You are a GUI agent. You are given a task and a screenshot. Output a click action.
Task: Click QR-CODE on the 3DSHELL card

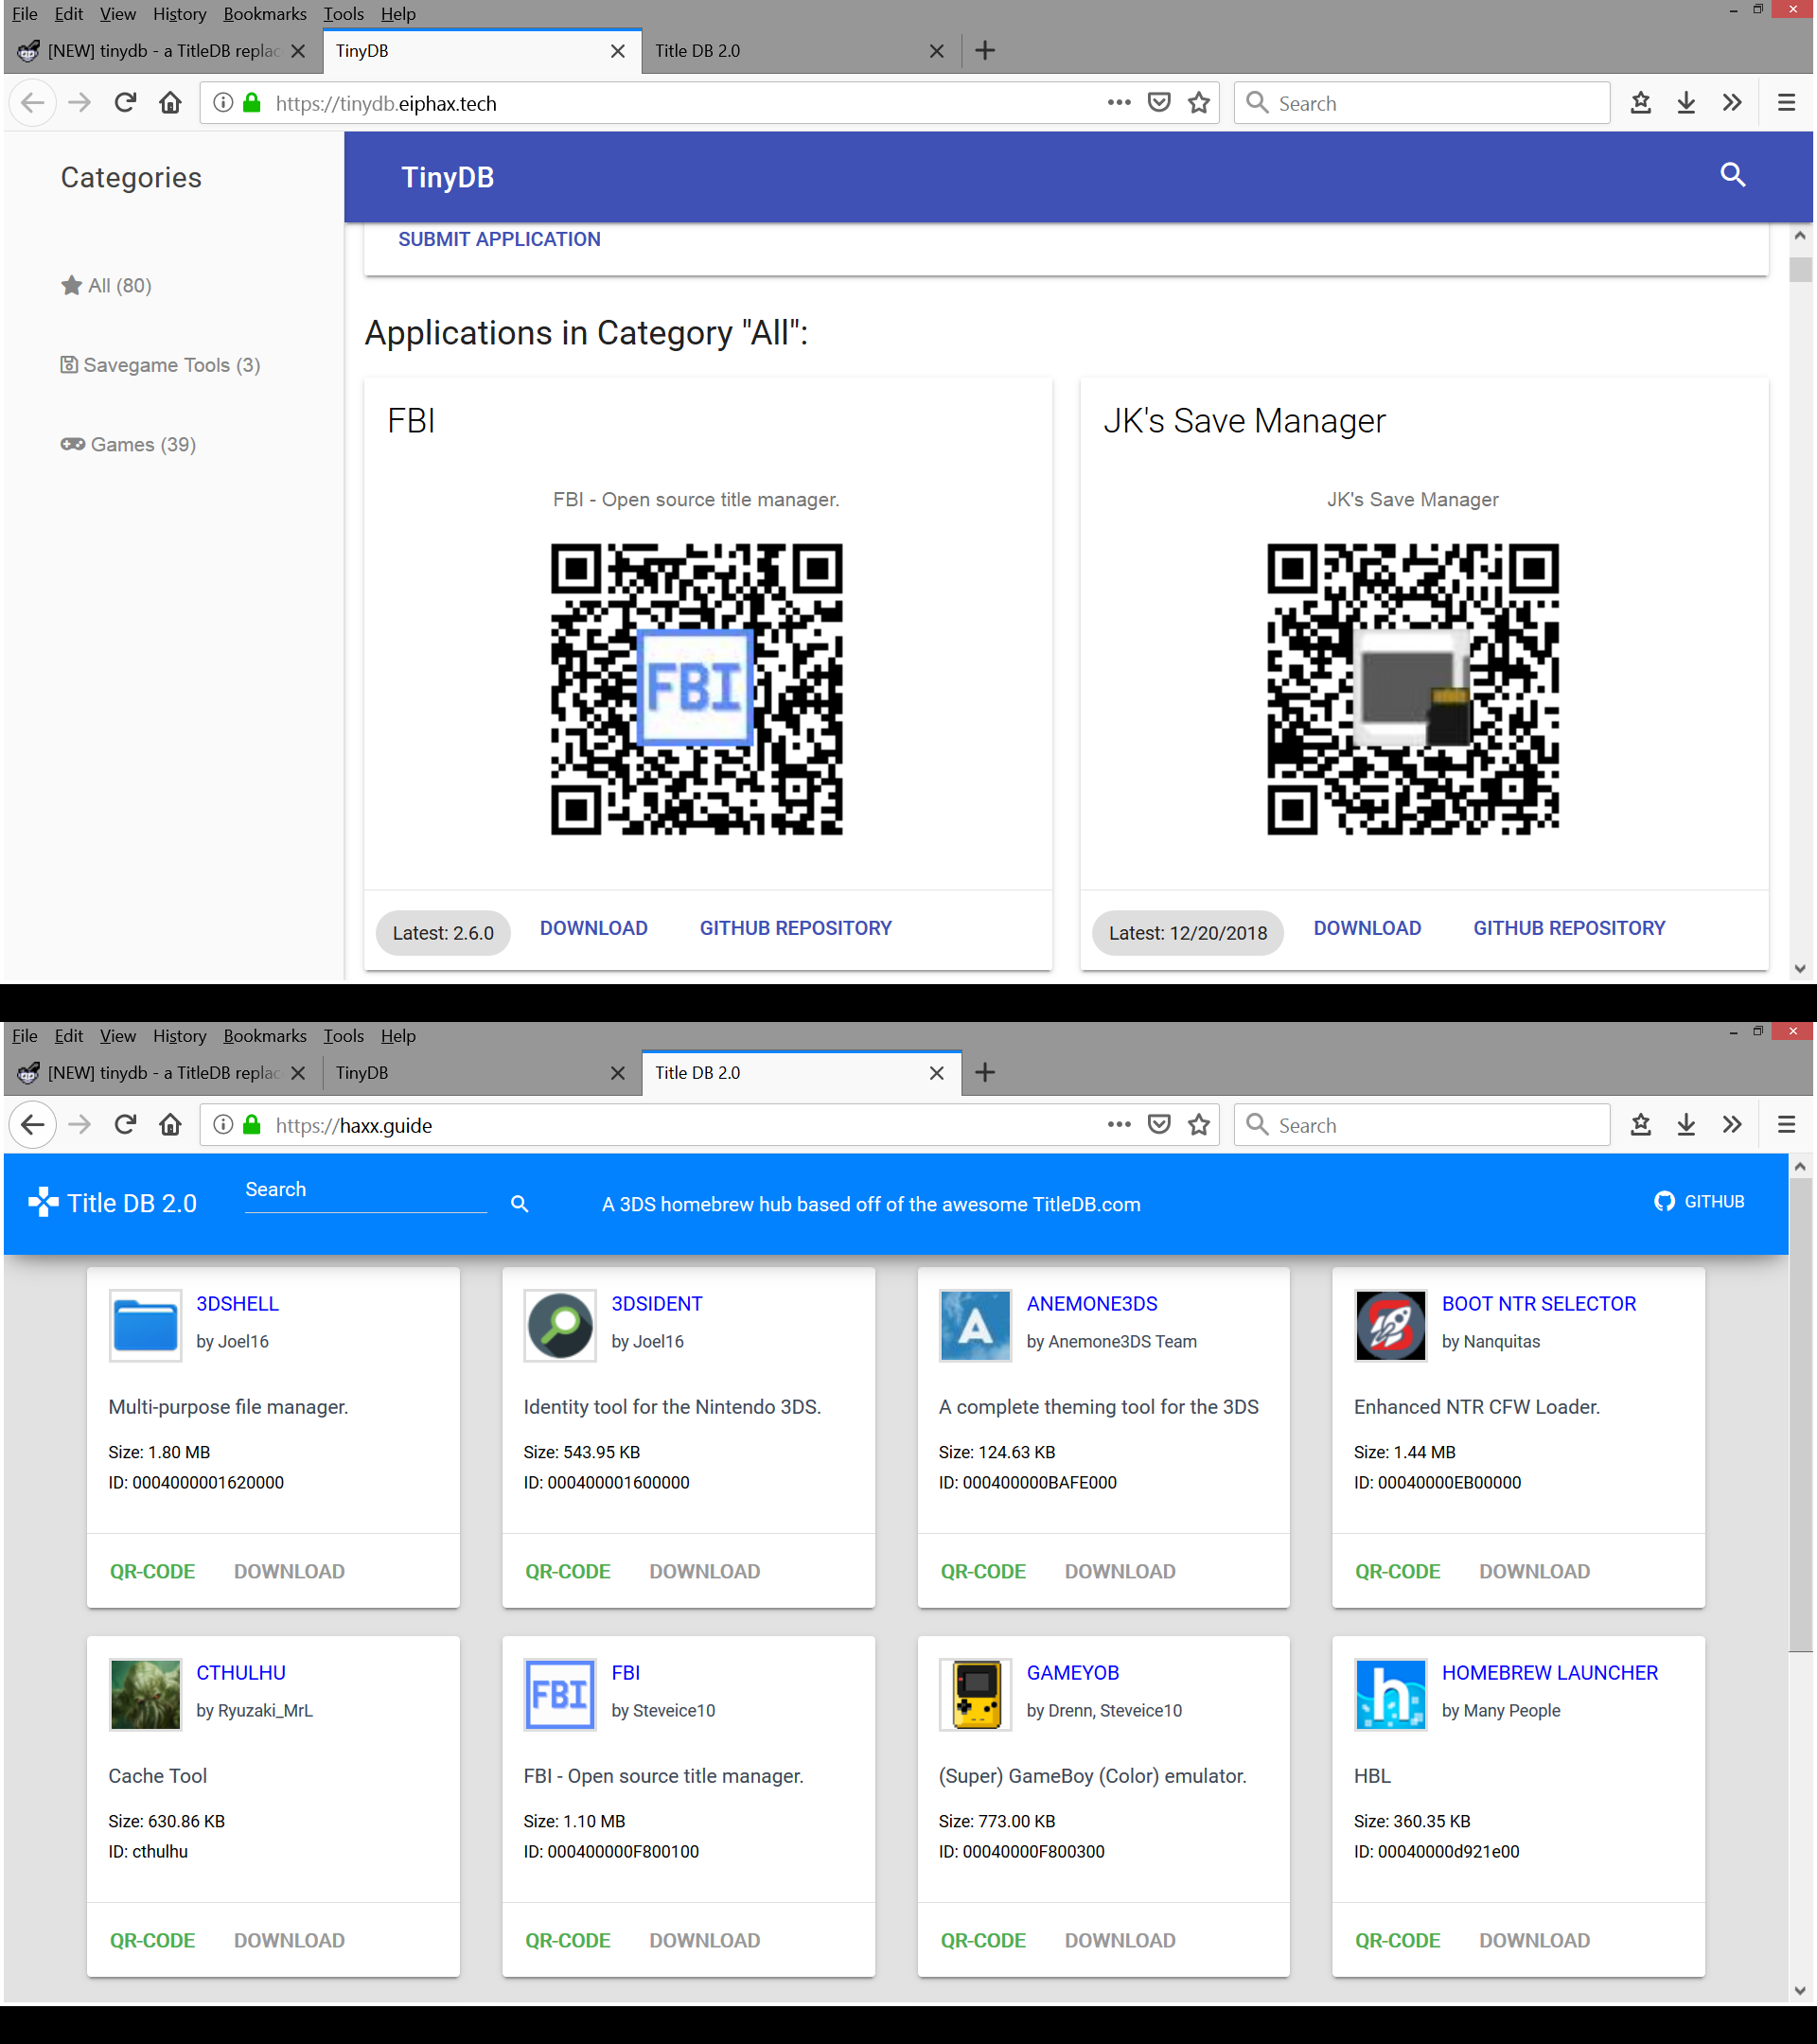153,1571
